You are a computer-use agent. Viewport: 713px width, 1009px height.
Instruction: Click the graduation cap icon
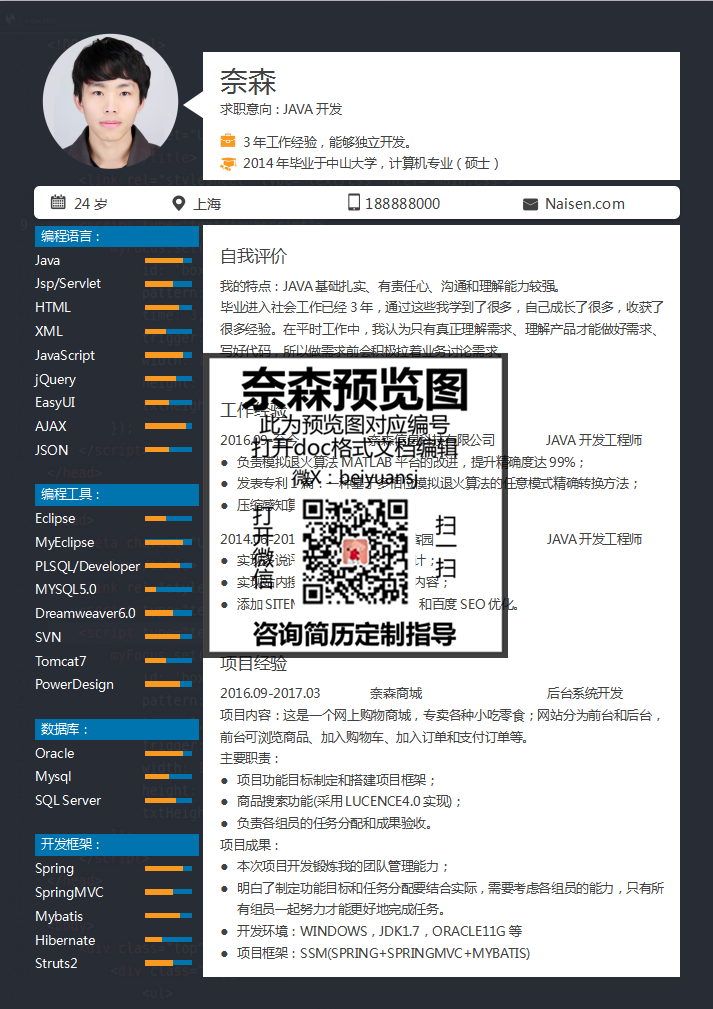tap(228, 163)
